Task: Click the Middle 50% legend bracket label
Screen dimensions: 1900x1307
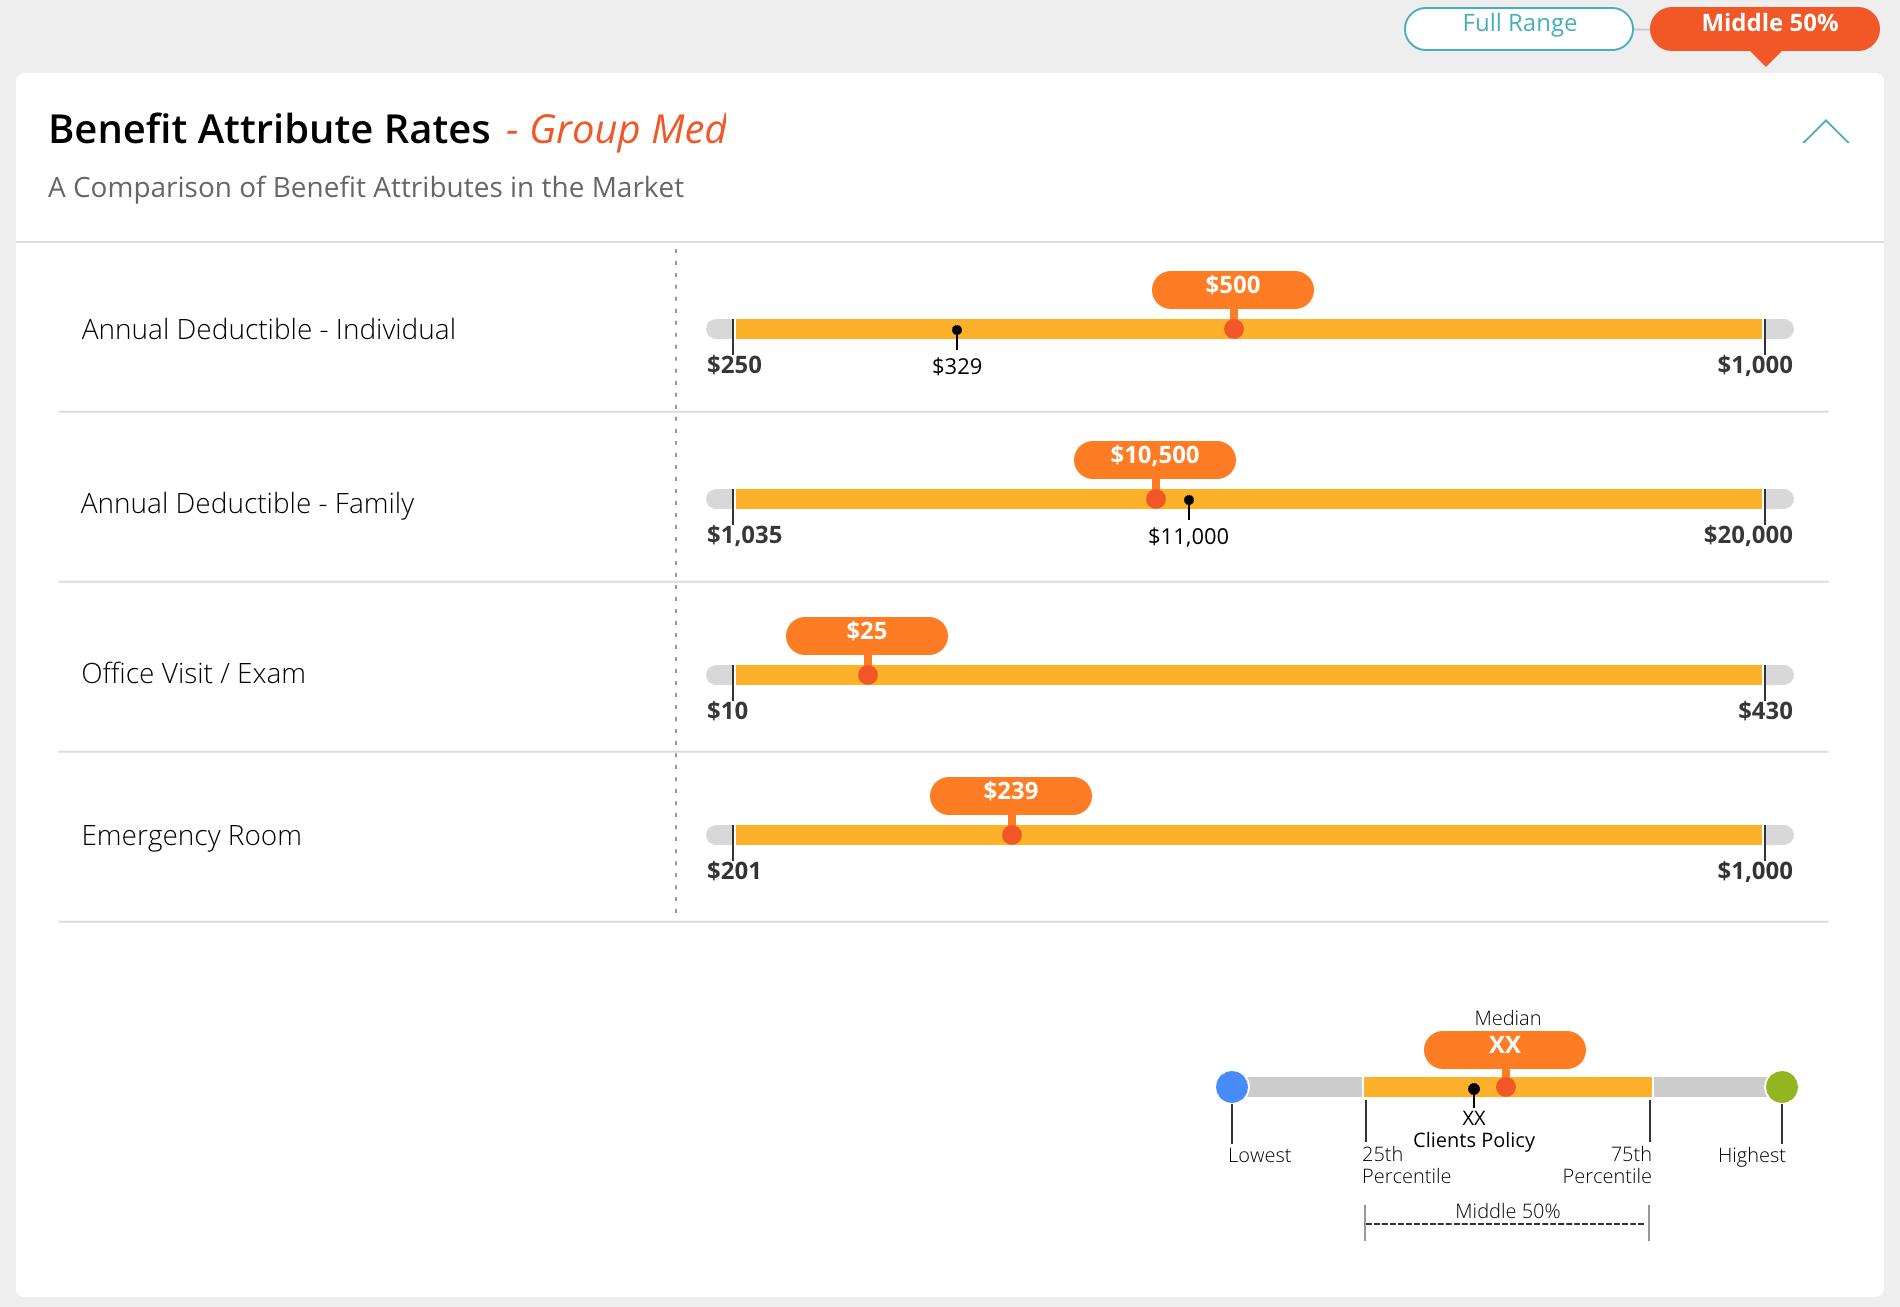Action: (x=1507, y=1211)
